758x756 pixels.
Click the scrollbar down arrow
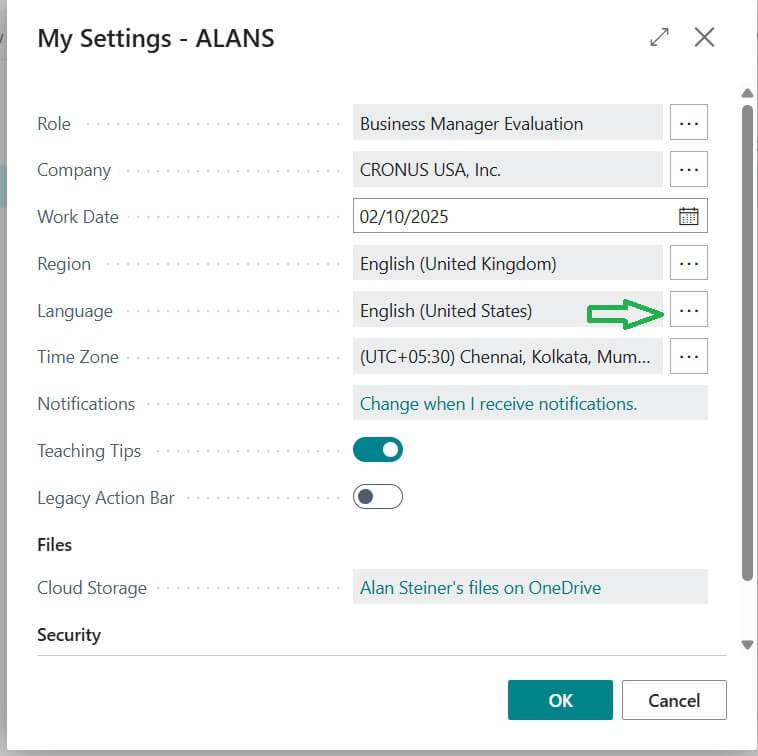(747, 645)
